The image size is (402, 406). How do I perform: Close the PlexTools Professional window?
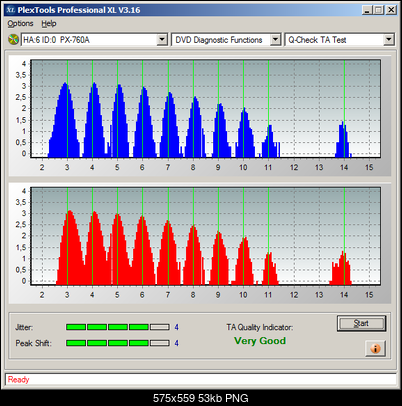(x=391, y=10)
